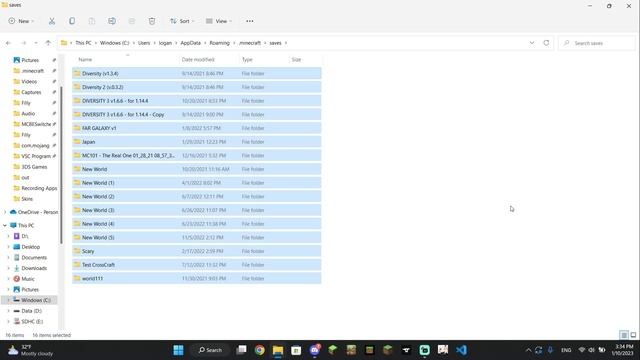Click the Search saves input field
This screenshot has width=640, height=360.
pos(597,43)
